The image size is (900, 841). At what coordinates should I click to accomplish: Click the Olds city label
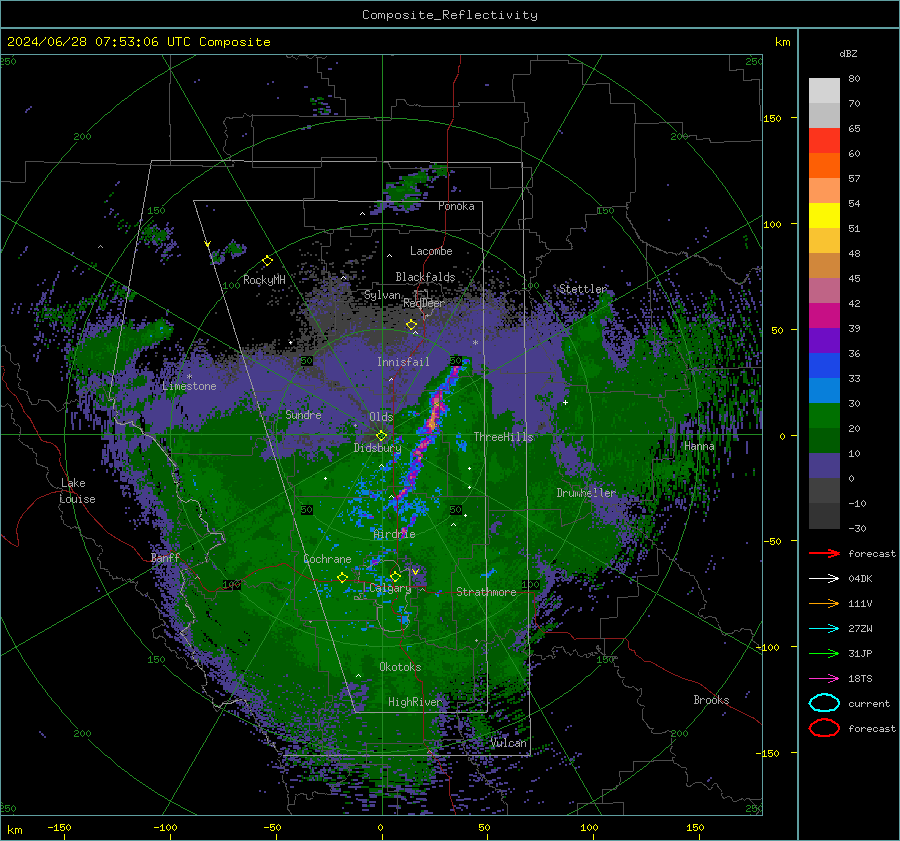pos(381,417)
